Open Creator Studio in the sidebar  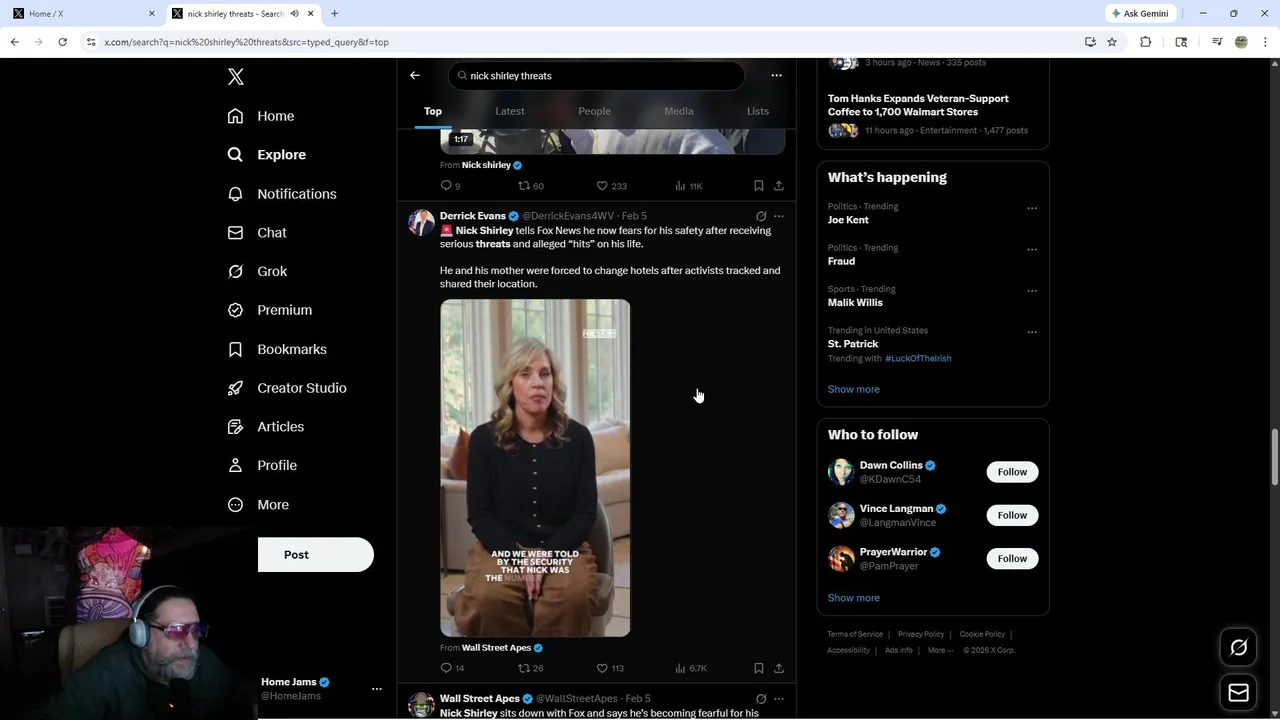pos(287,388)
